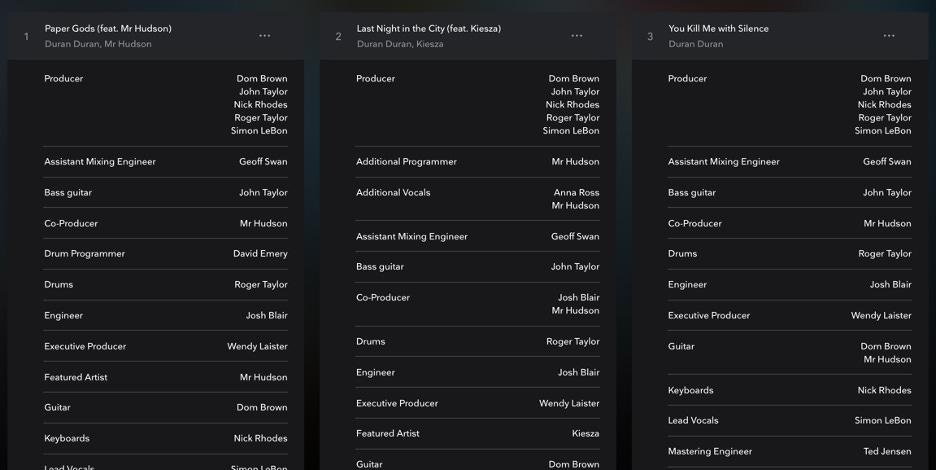Image resolution: width=936 pixels, height=470 pixels.
Task: Click John Taylor, Bass guitar in track 2
Action: click(x=575, y=266)
